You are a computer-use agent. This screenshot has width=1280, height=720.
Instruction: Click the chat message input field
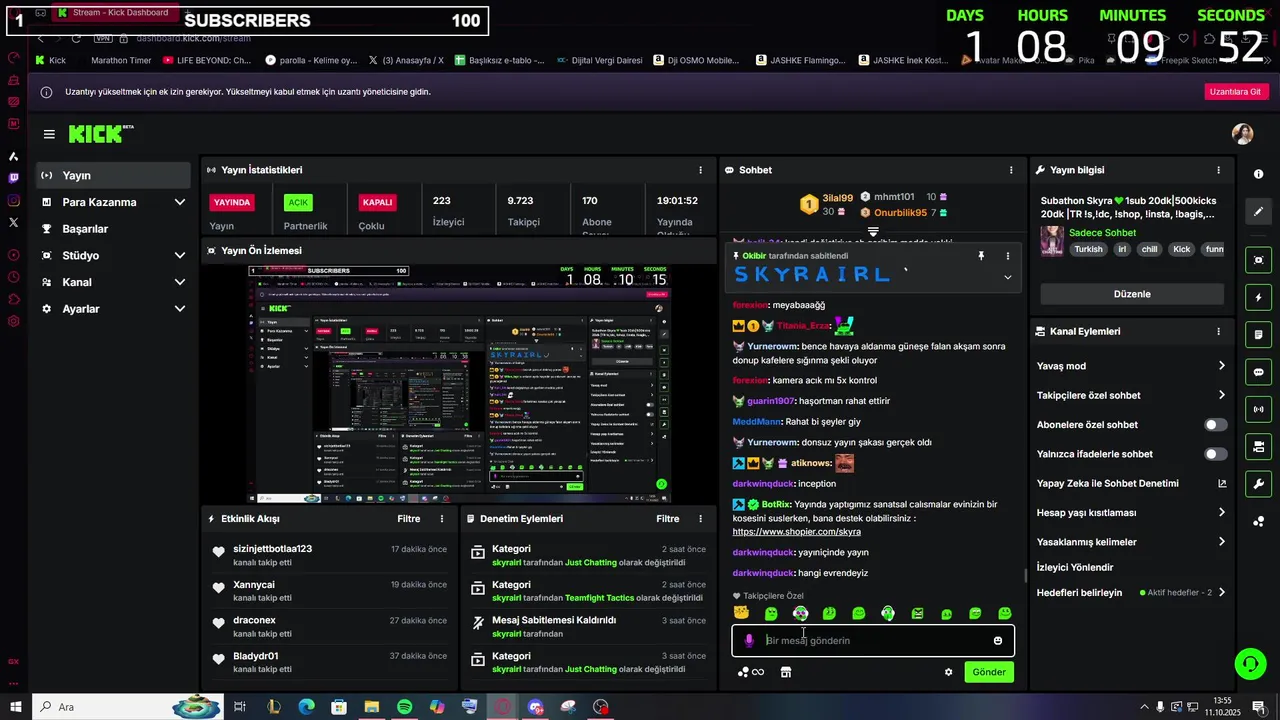[872, 641]
